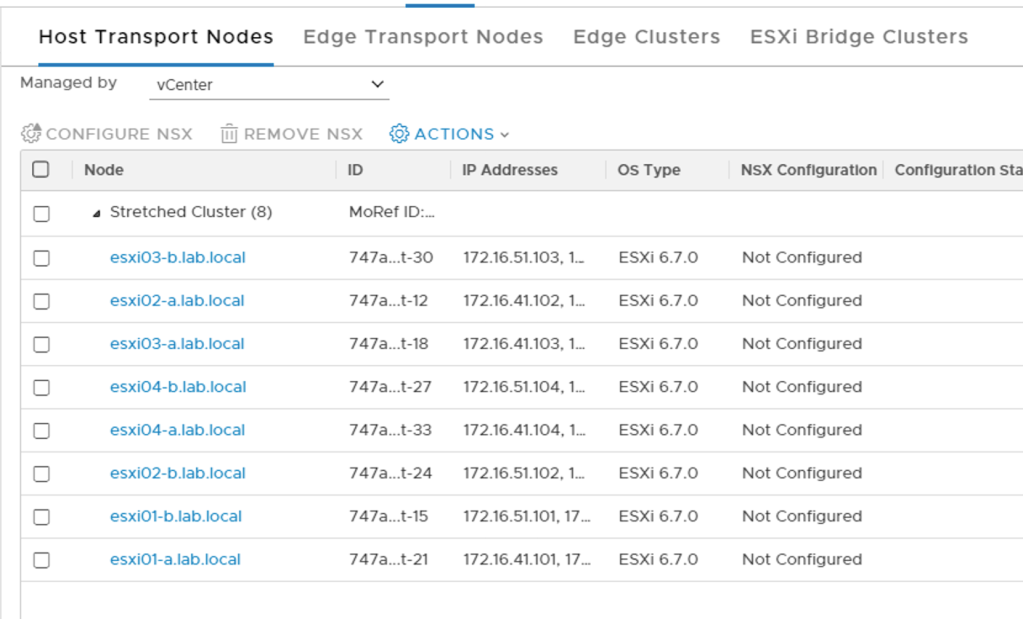Open the esxi02-b.lab.local node details
Screen dimensions: 1023x619
point(177,473)
